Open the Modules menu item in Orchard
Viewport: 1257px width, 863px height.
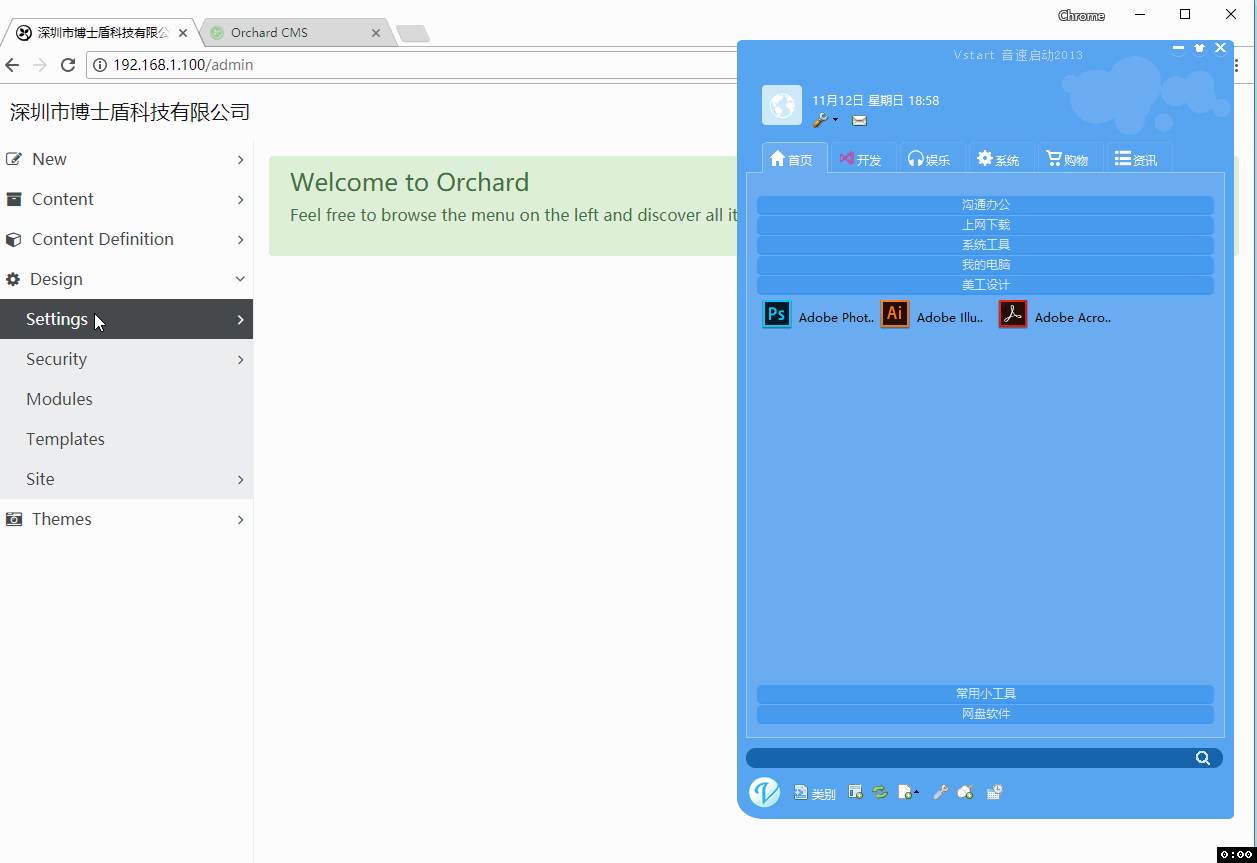click(x=59, y=398)
